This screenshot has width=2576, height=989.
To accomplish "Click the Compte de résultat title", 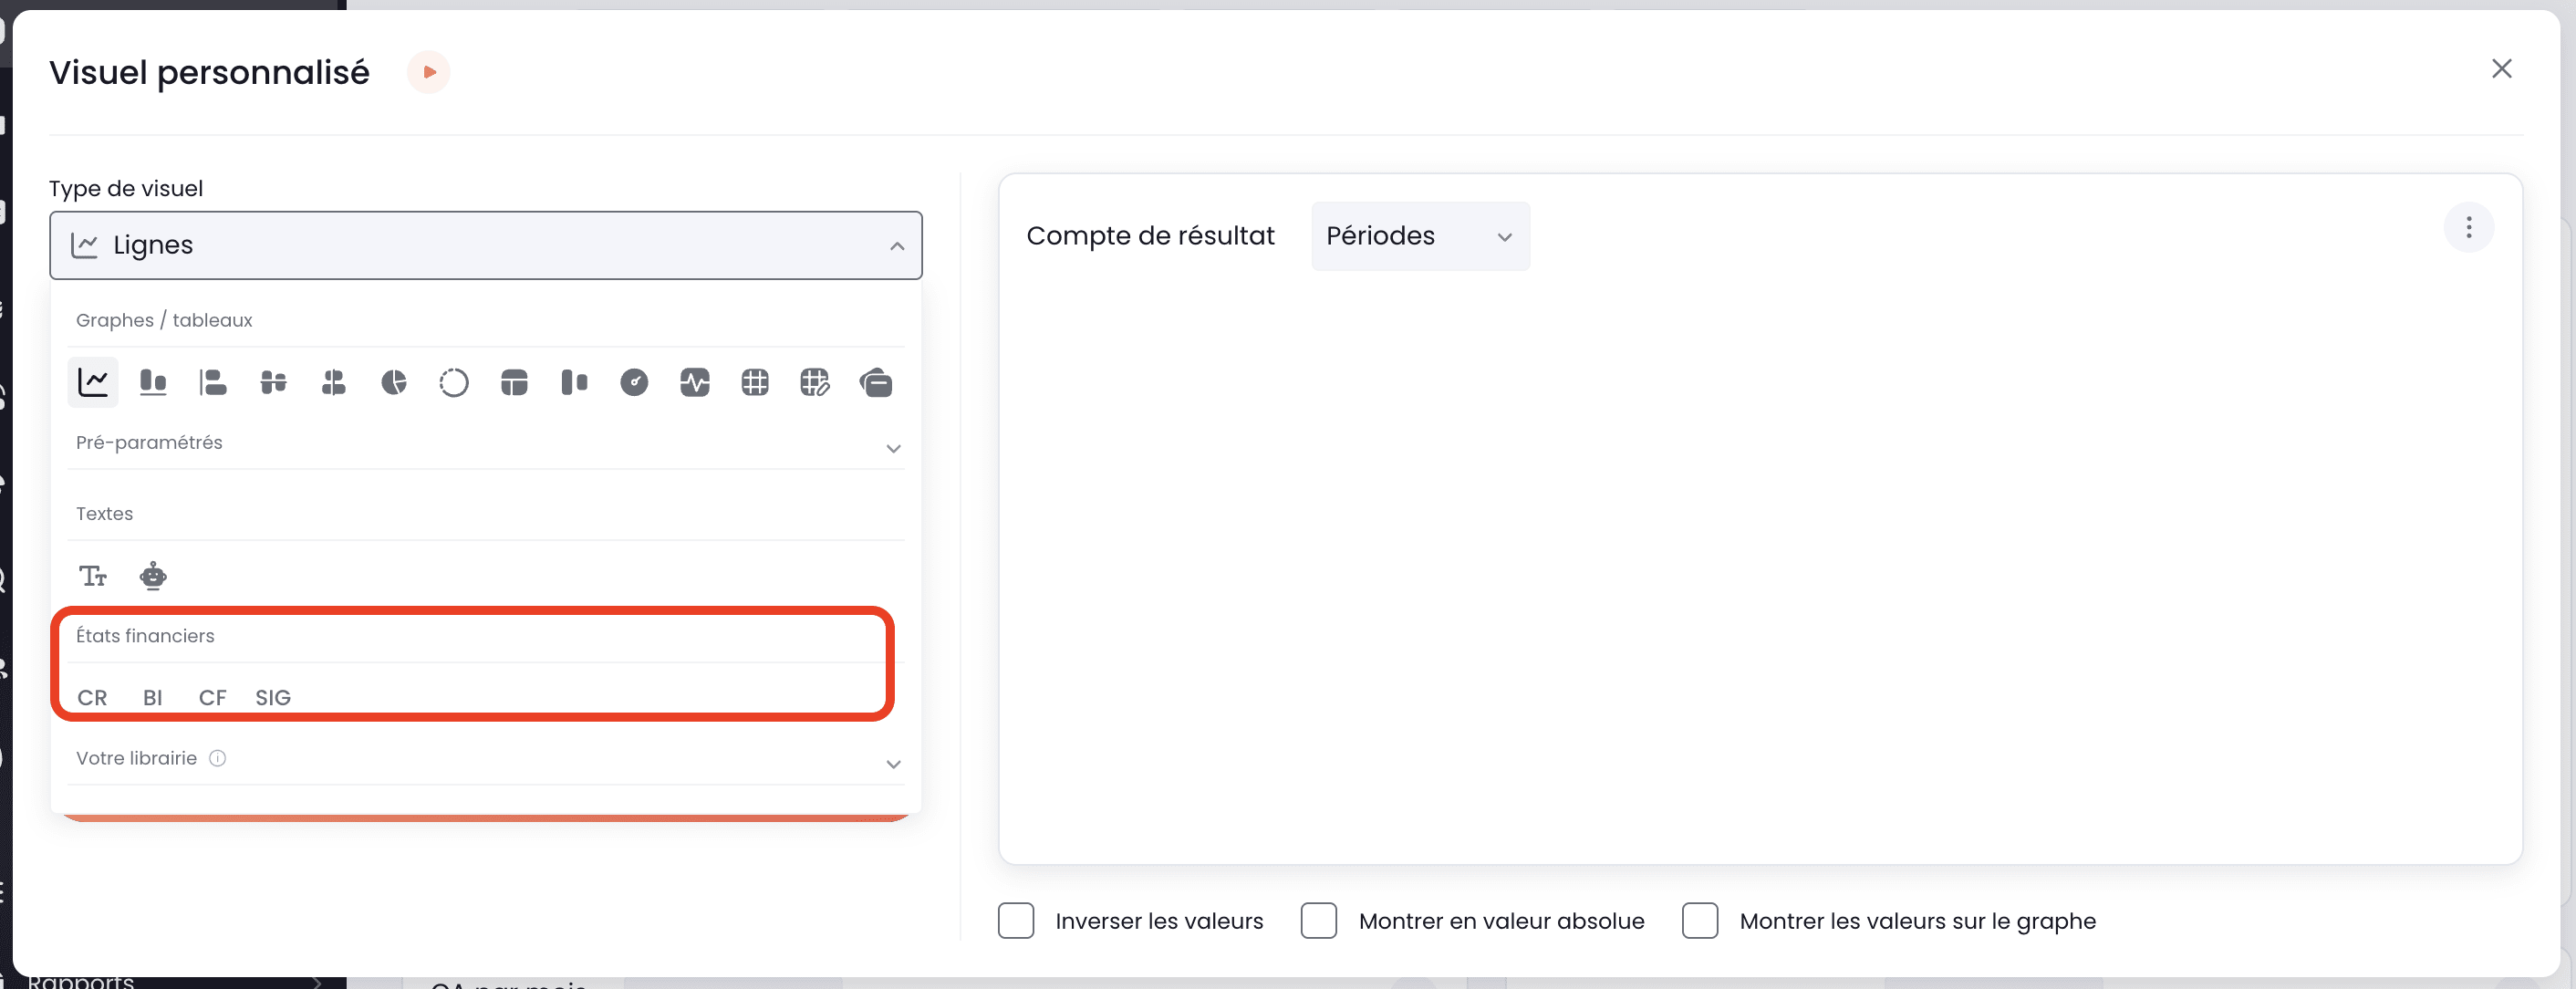I will (x=1150, y=236).
